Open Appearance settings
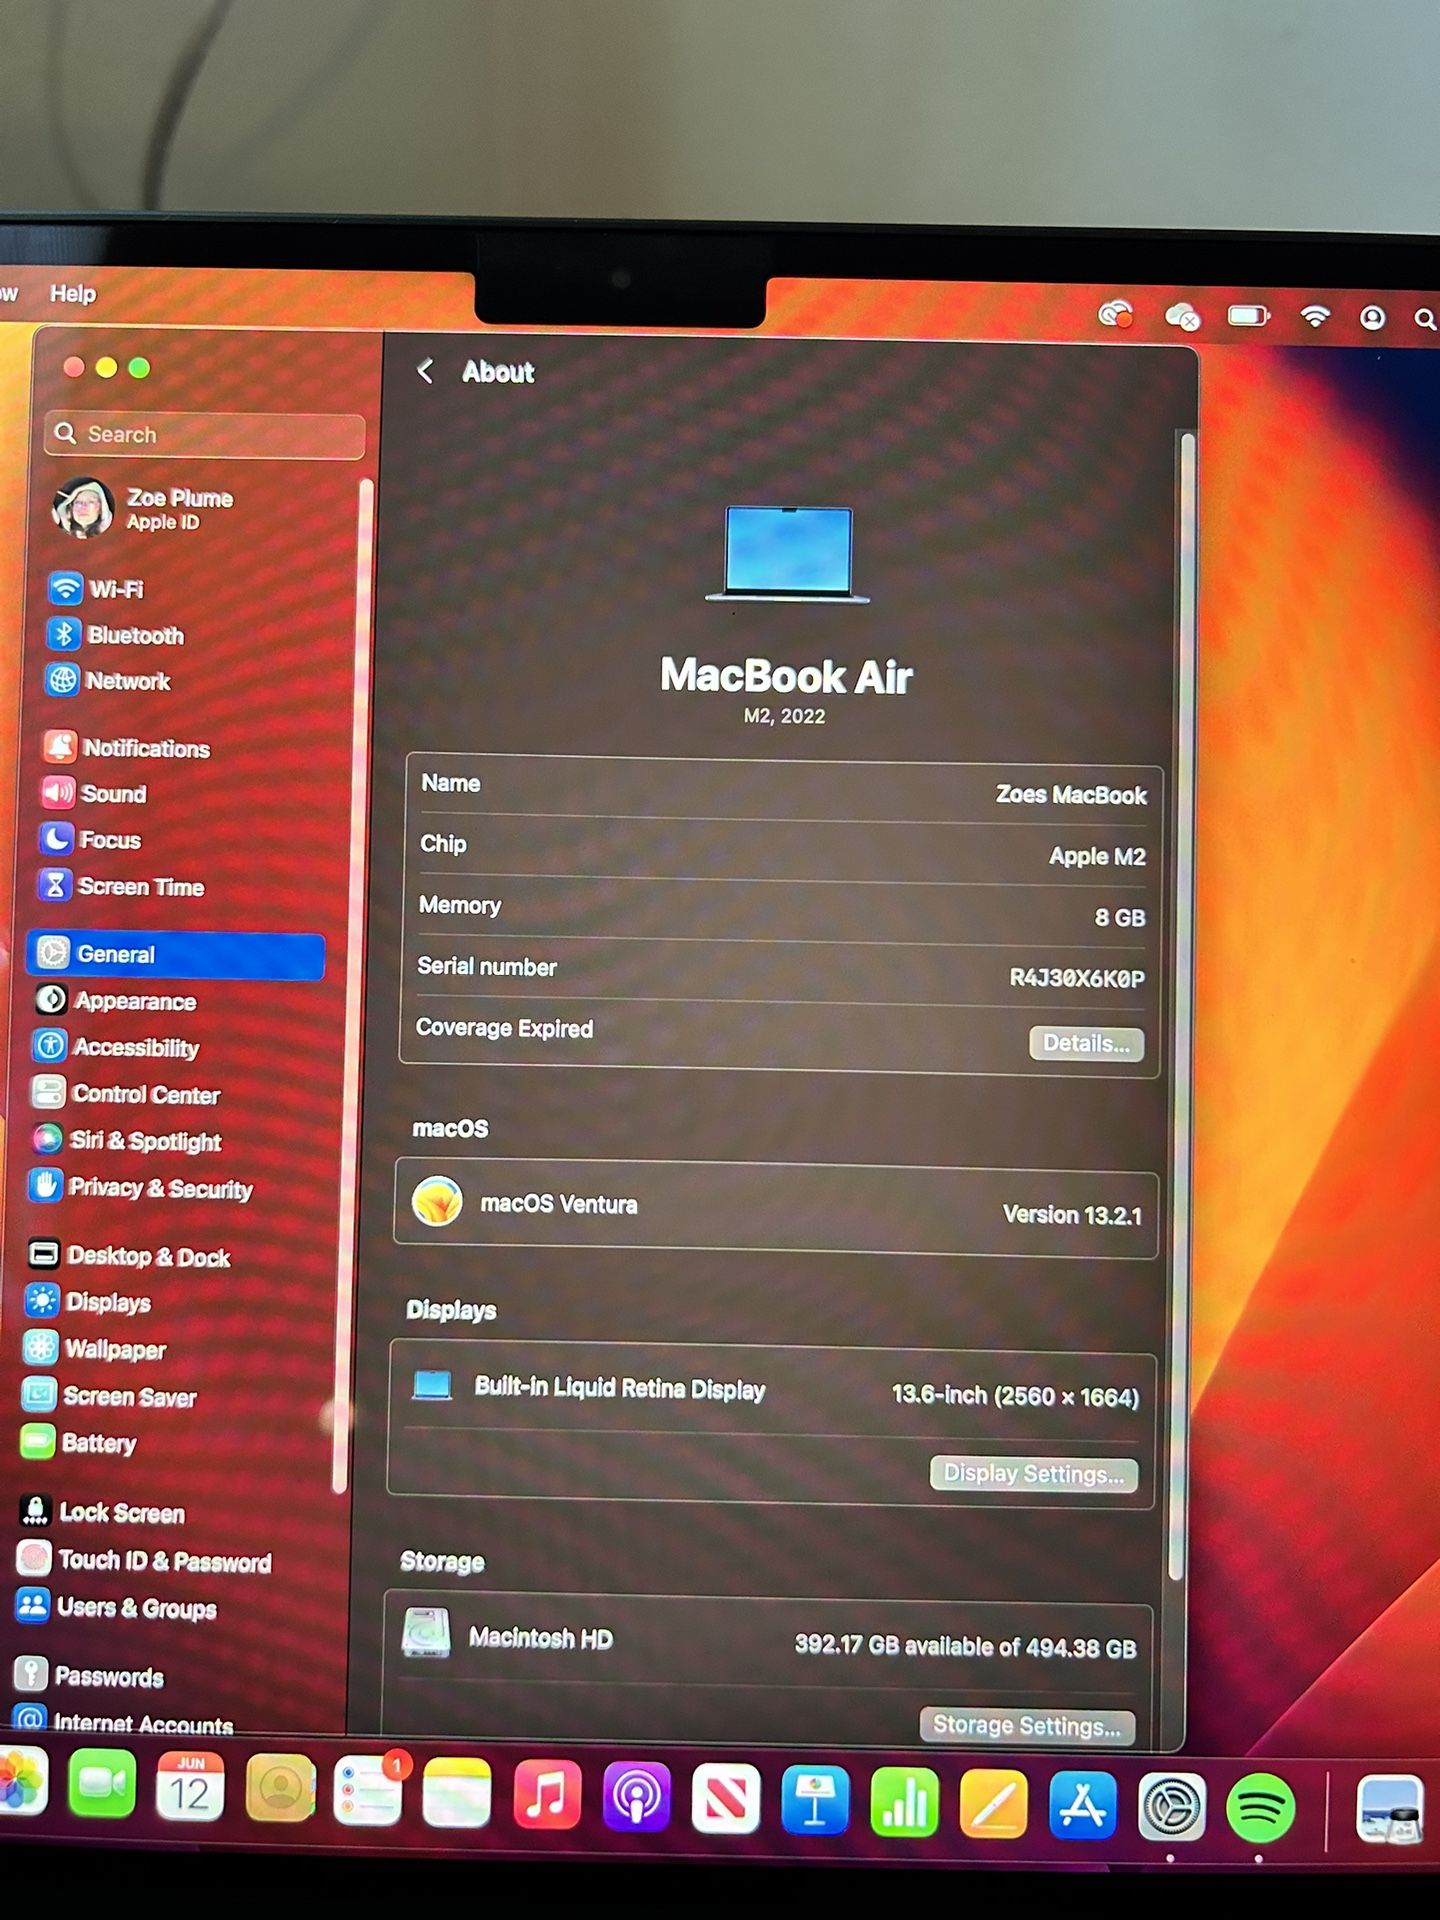 pos(115,1000)
